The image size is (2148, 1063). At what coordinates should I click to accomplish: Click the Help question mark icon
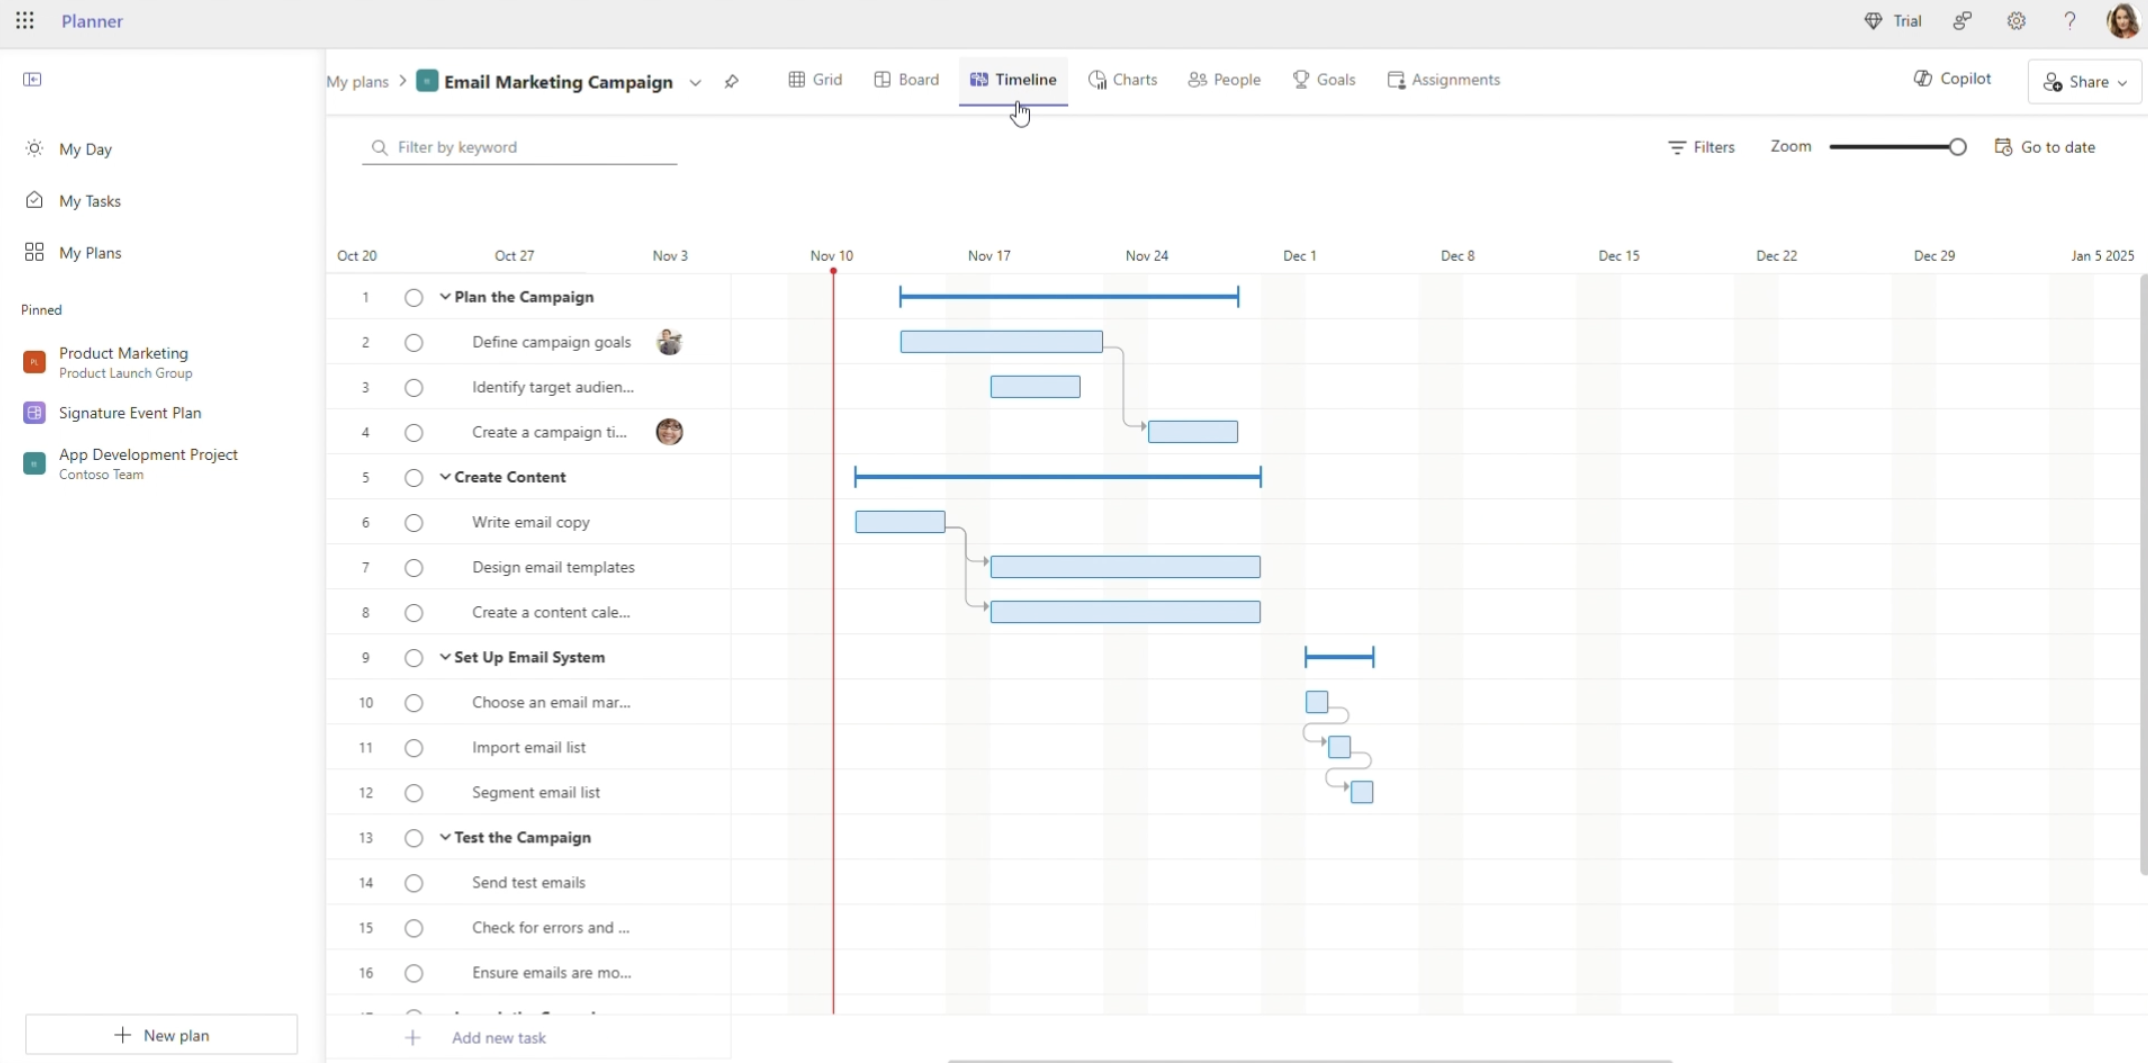point(2069,21)
